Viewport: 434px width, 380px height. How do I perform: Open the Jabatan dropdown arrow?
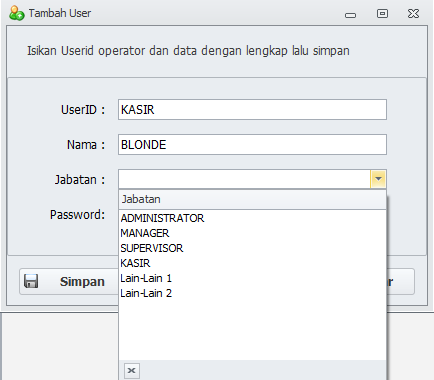[378, 179]
